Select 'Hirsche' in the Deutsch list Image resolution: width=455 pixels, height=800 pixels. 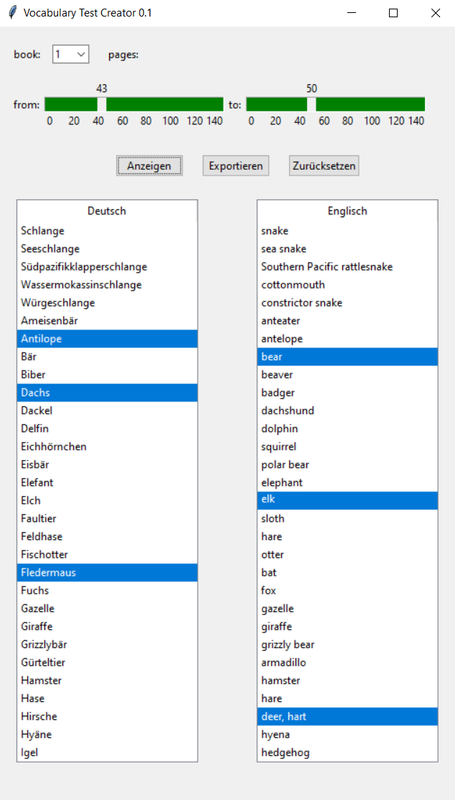pos(107,716)
